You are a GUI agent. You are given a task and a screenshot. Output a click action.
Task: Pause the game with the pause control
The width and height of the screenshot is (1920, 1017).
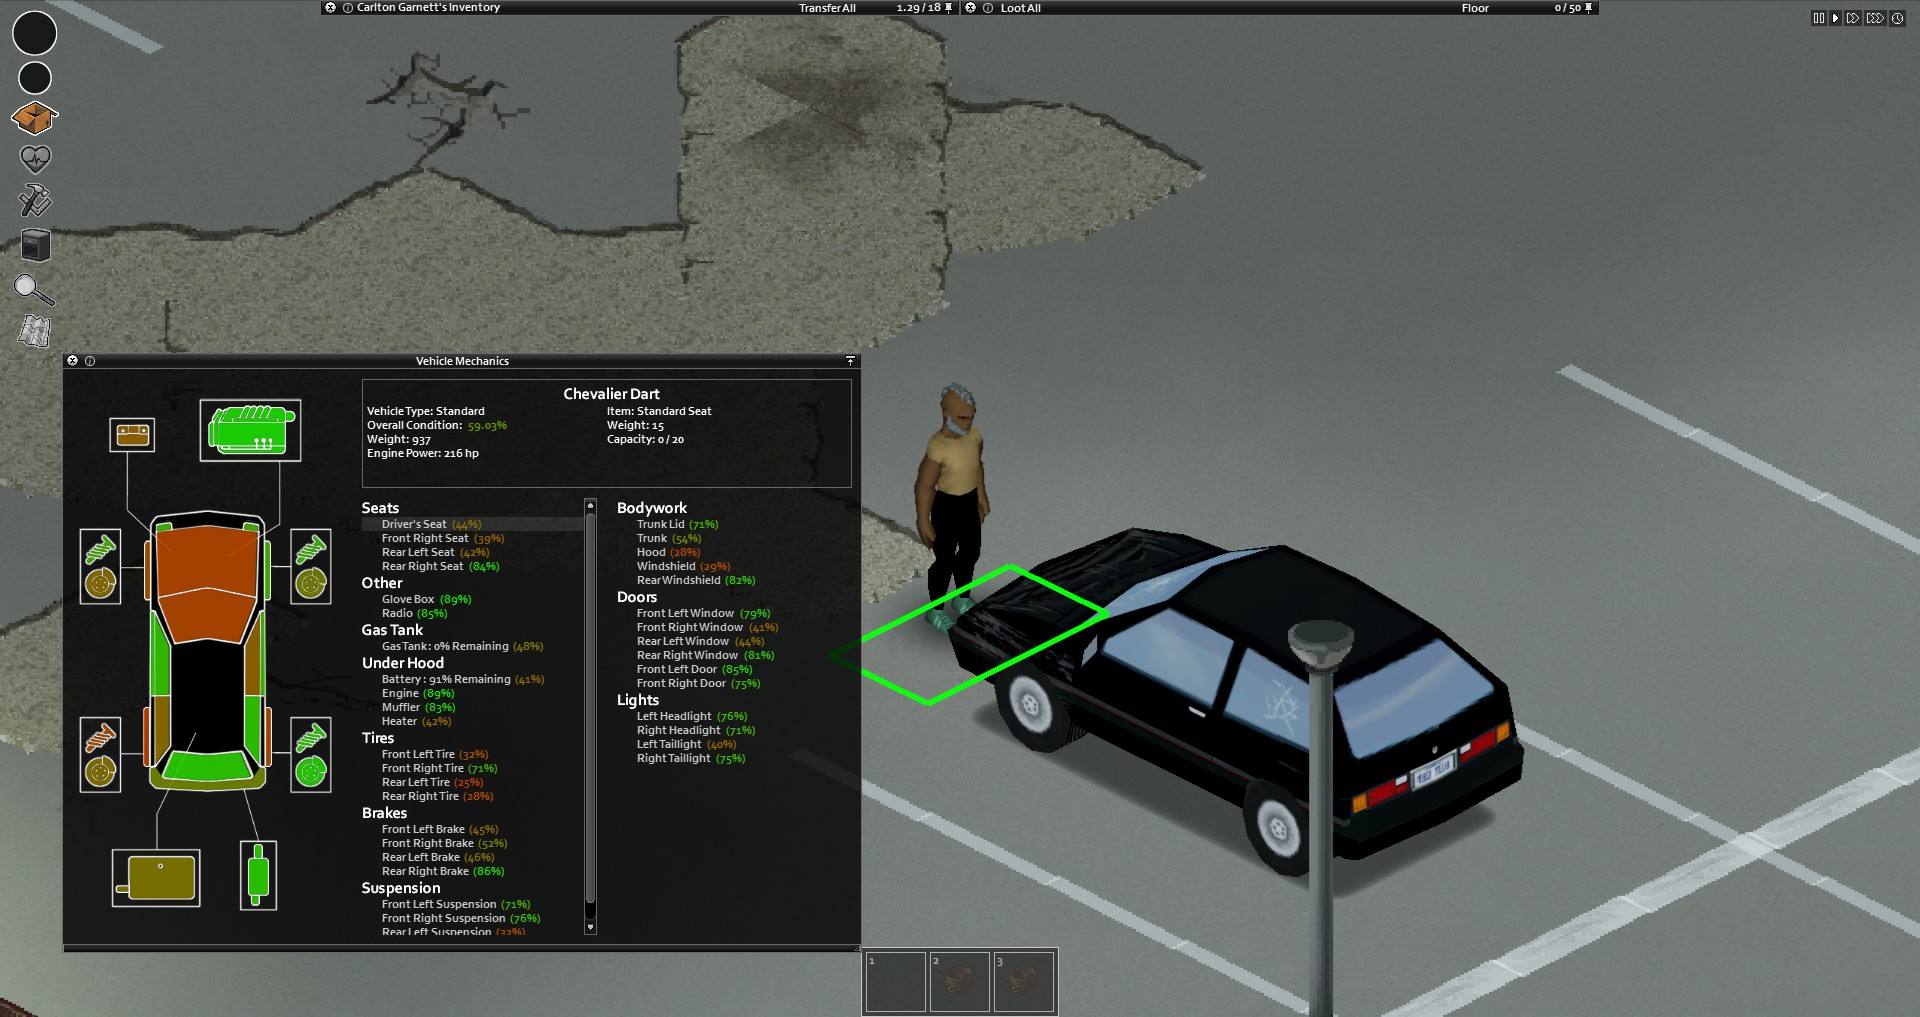1818,18
